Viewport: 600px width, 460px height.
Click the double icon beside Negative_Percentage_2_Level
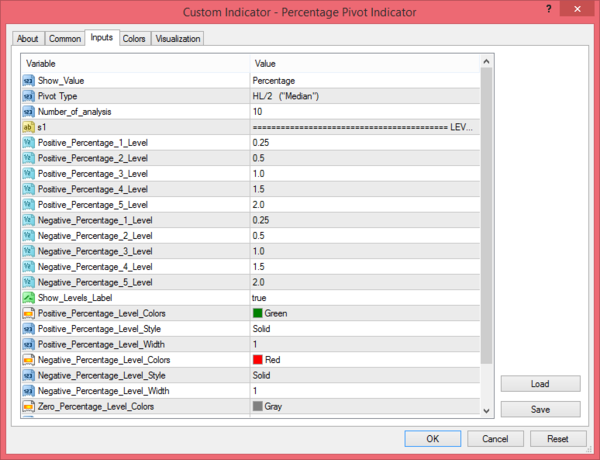29,236
